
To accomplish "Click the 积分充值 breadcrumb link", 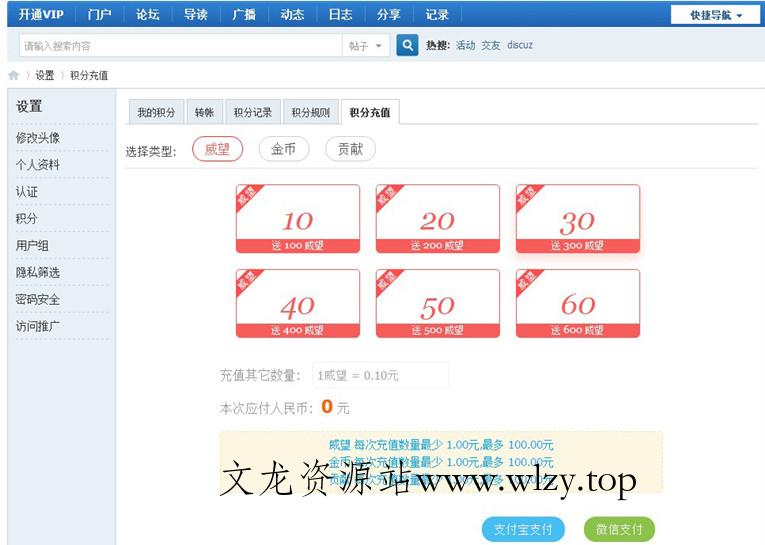I will [x=89, y=75].
